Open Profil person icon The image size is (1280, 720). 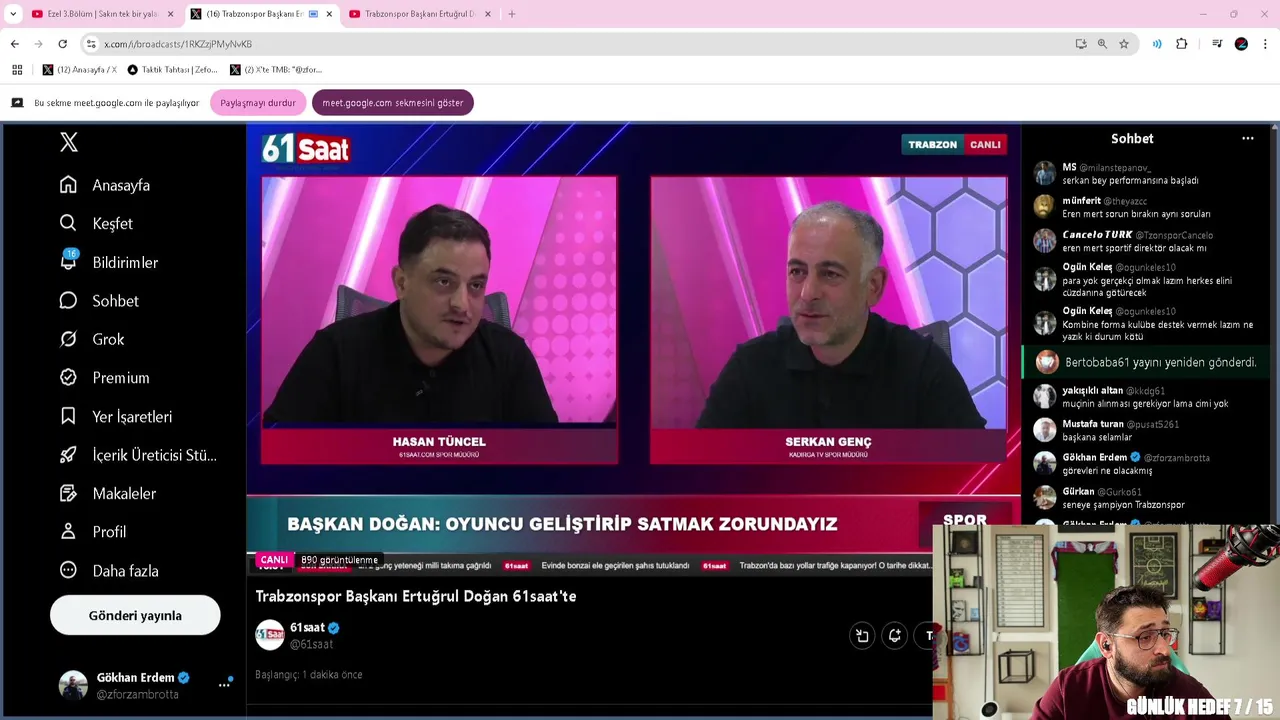click(x=68, y=532)
